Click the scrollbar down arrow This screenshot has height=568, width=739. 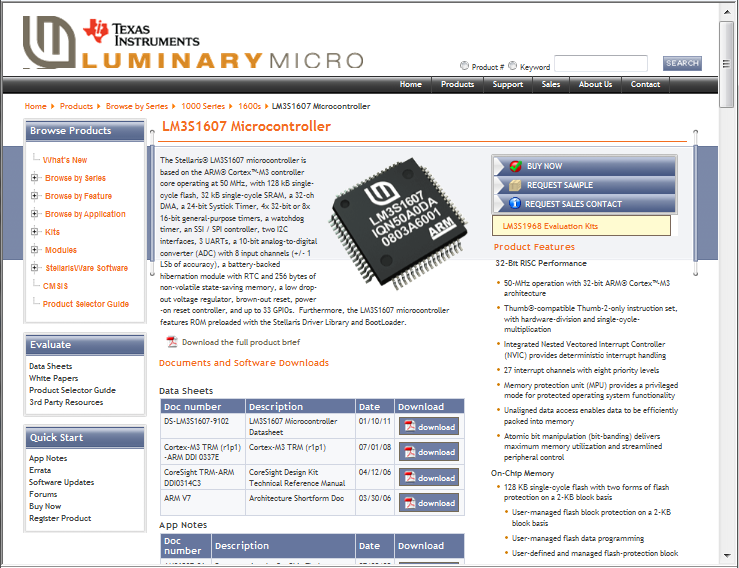coord(726,555)
